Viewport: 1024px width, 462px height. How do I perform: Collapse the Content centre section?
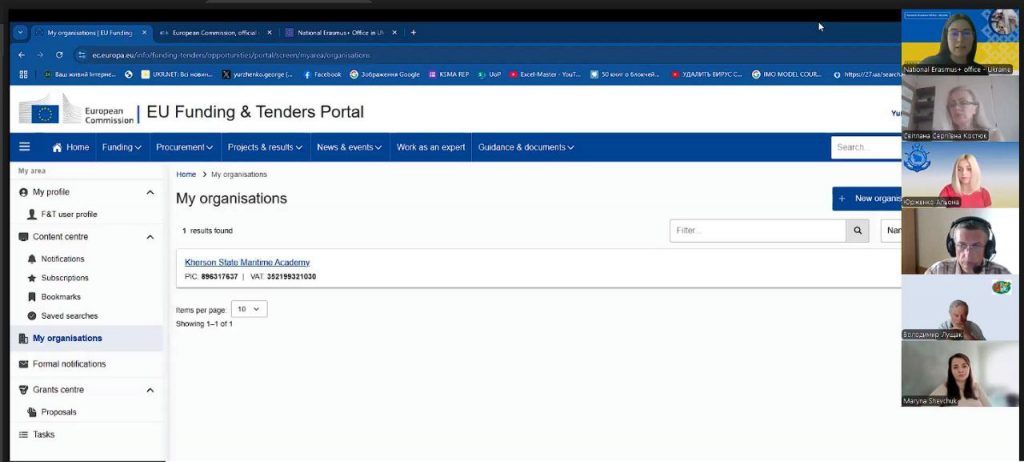[150, 237]
